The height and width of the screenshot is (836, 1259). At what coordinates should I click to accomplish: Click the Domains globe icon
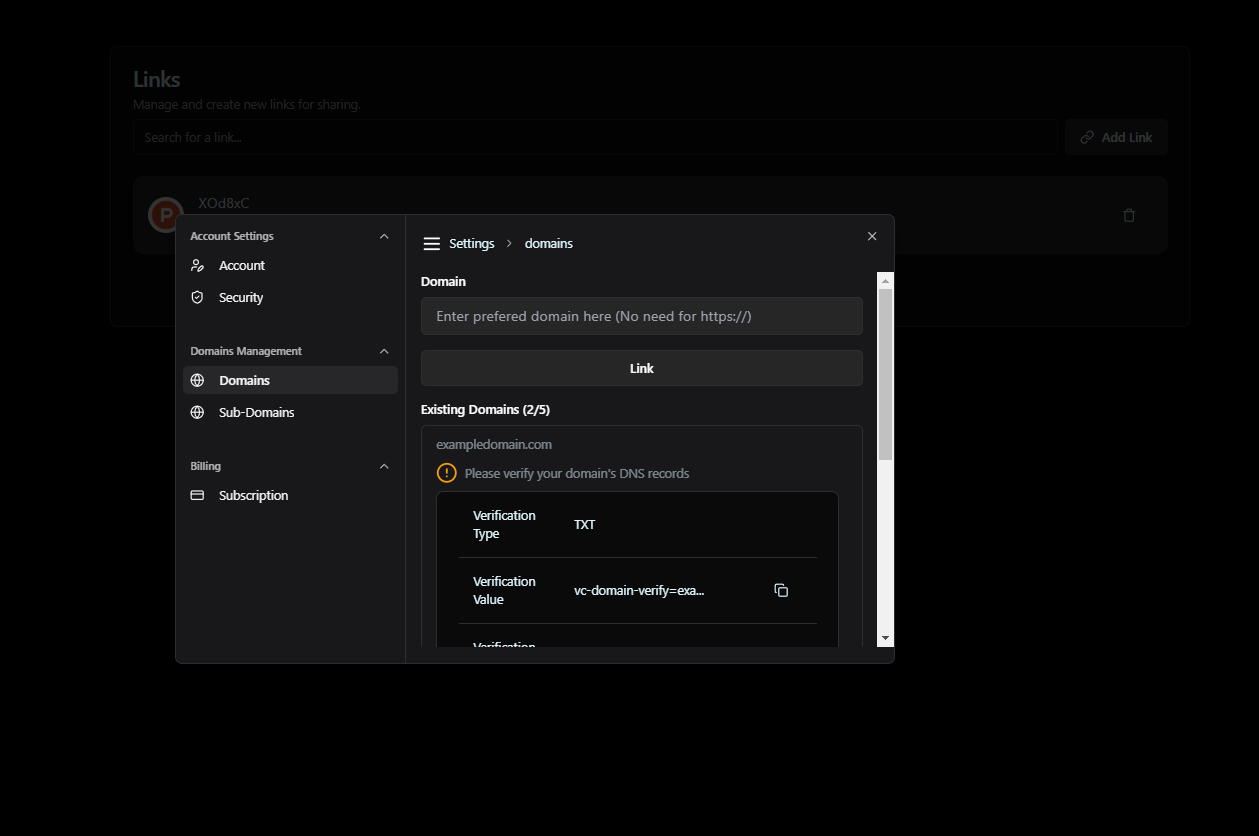(x=197, y=381)
